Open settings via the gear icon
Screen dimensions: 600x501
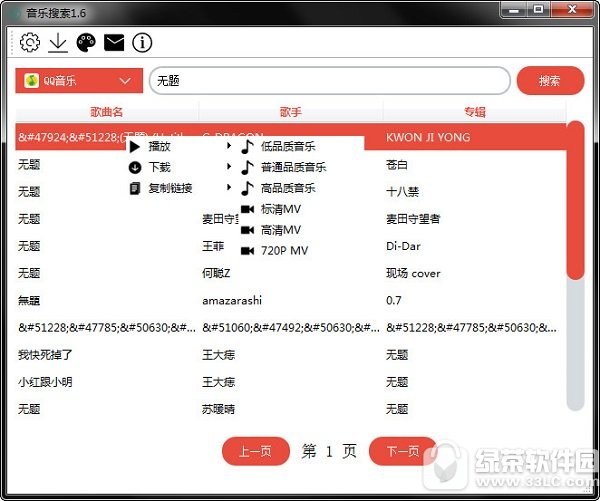coord(29,42)
